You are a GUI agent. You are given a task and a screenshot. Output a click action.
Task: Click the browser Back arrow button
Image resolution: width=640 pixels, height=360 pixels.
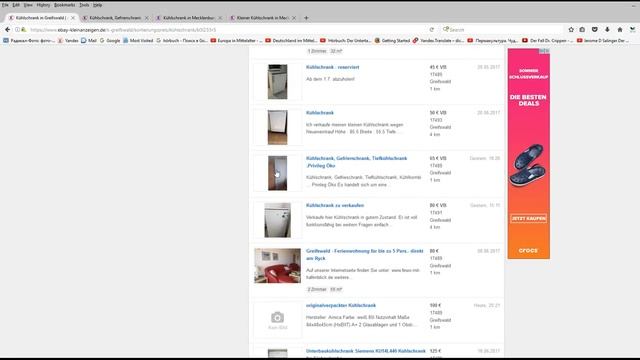point(7,29)
